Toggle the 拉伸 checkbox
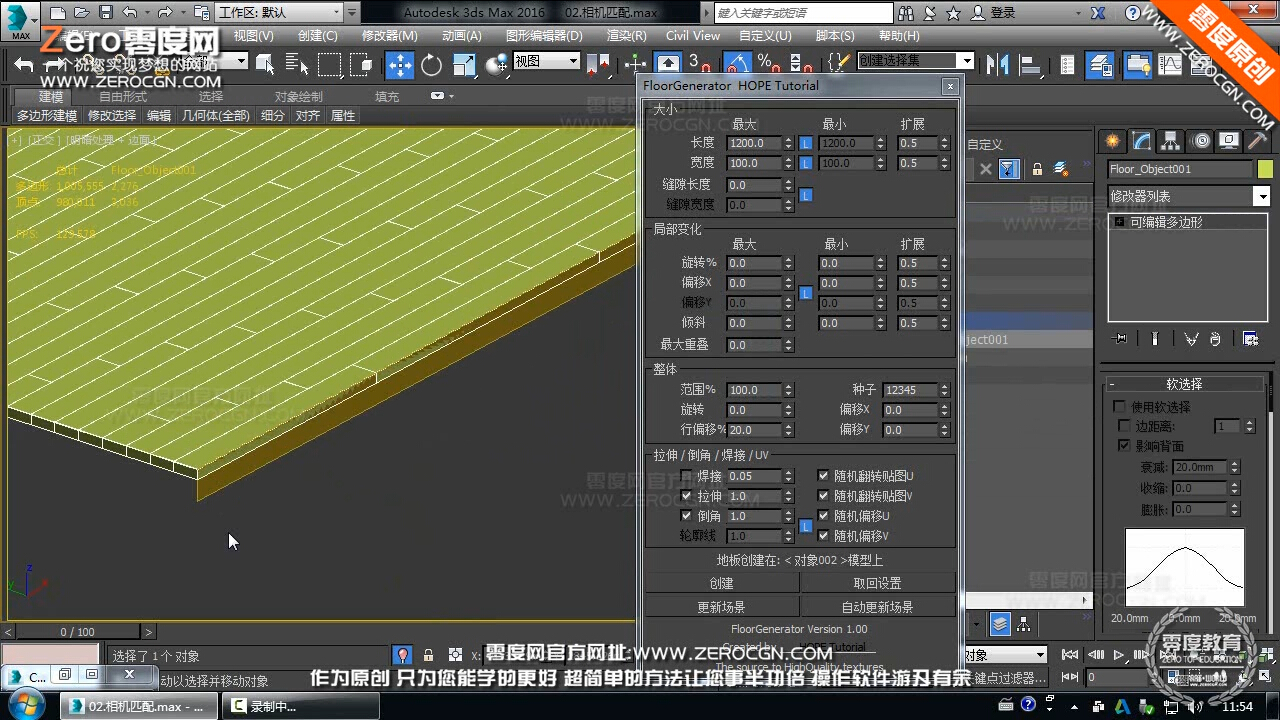 [686, 496]
